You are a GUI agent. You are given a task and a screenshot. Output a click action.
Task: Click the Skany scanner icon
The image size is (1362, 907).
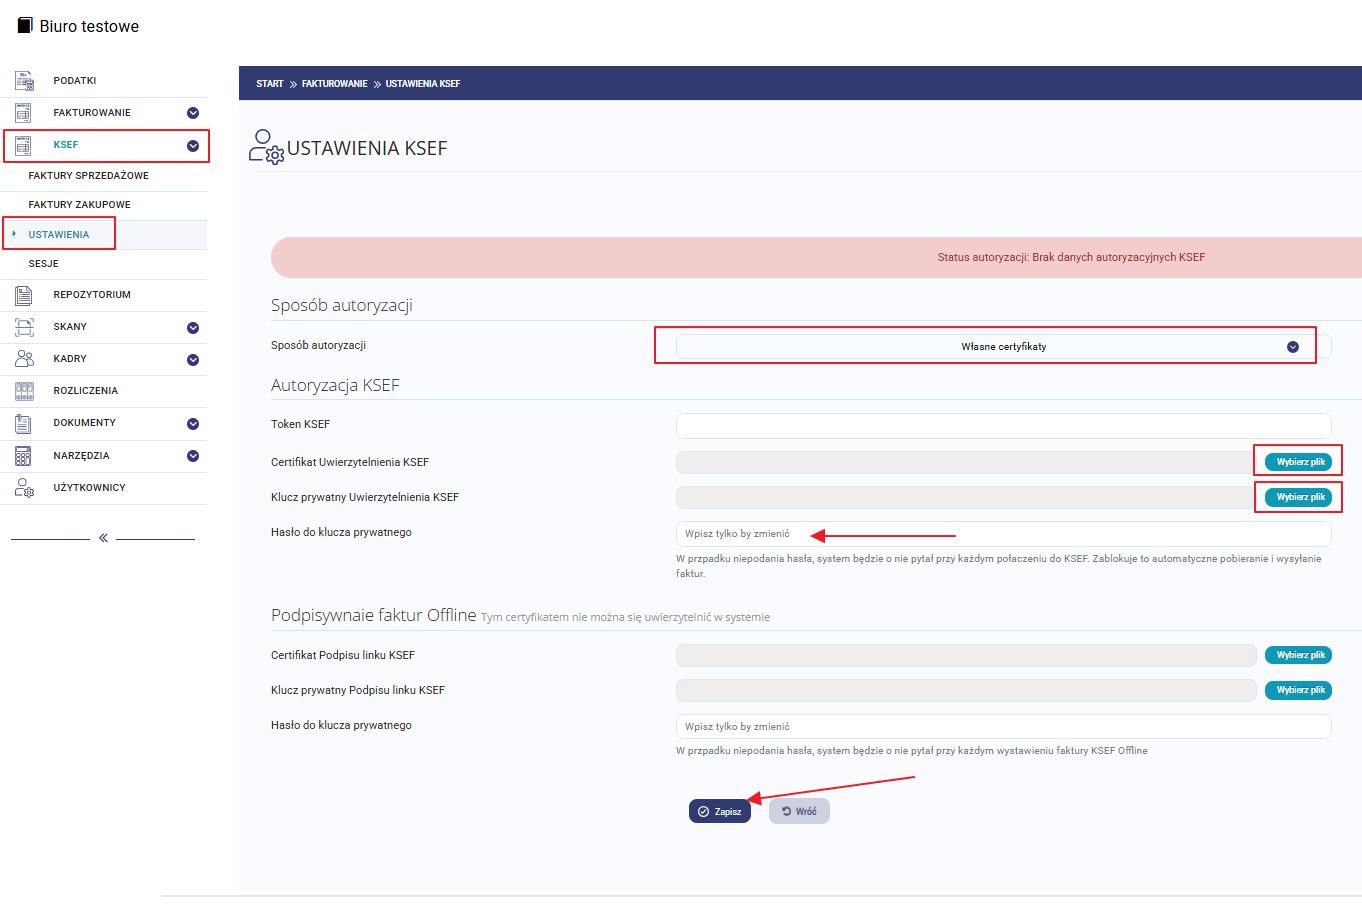24,327
